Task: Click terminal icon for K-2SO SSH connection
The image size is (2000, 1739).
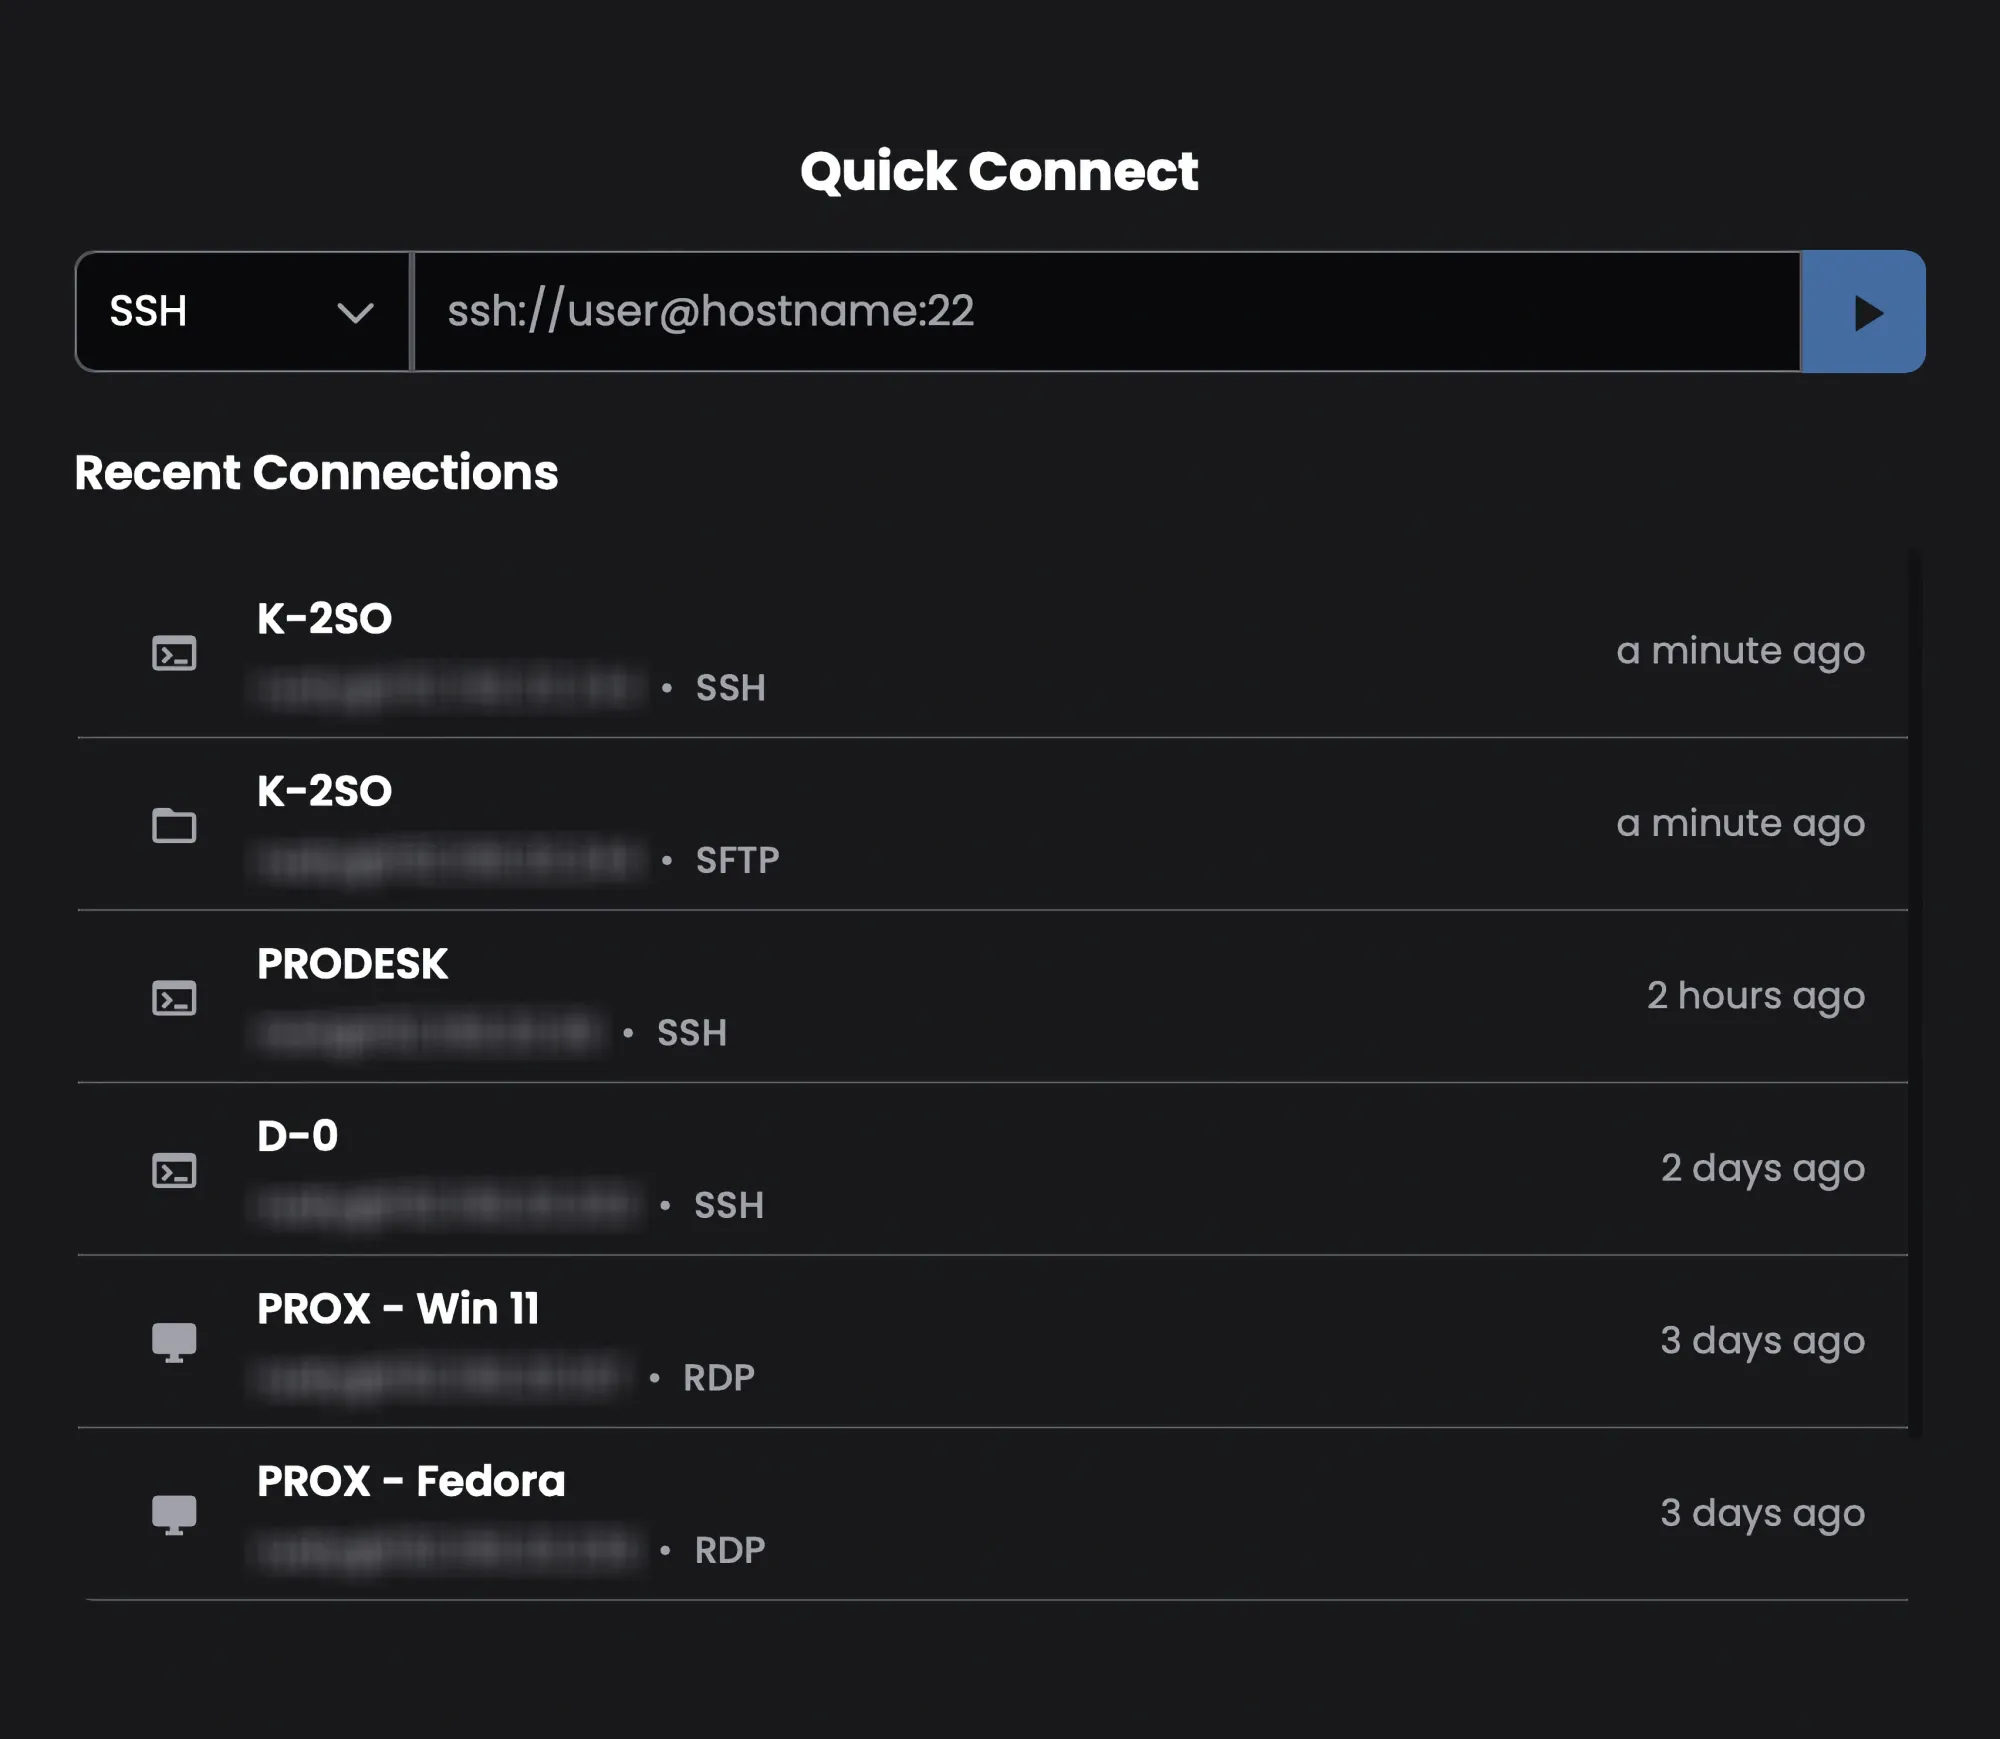Action: click(x=174, y=654)
